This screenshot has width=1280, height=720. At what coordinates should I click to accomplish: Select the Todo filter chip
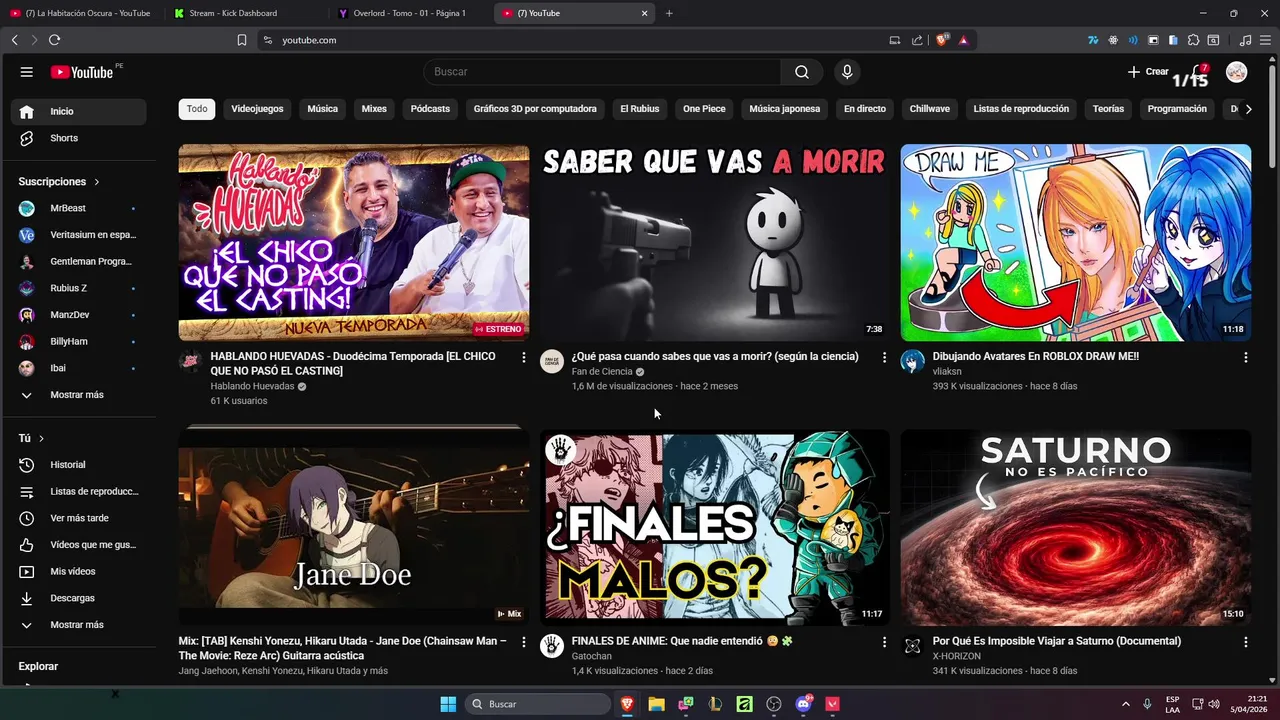tap(197, 109)
